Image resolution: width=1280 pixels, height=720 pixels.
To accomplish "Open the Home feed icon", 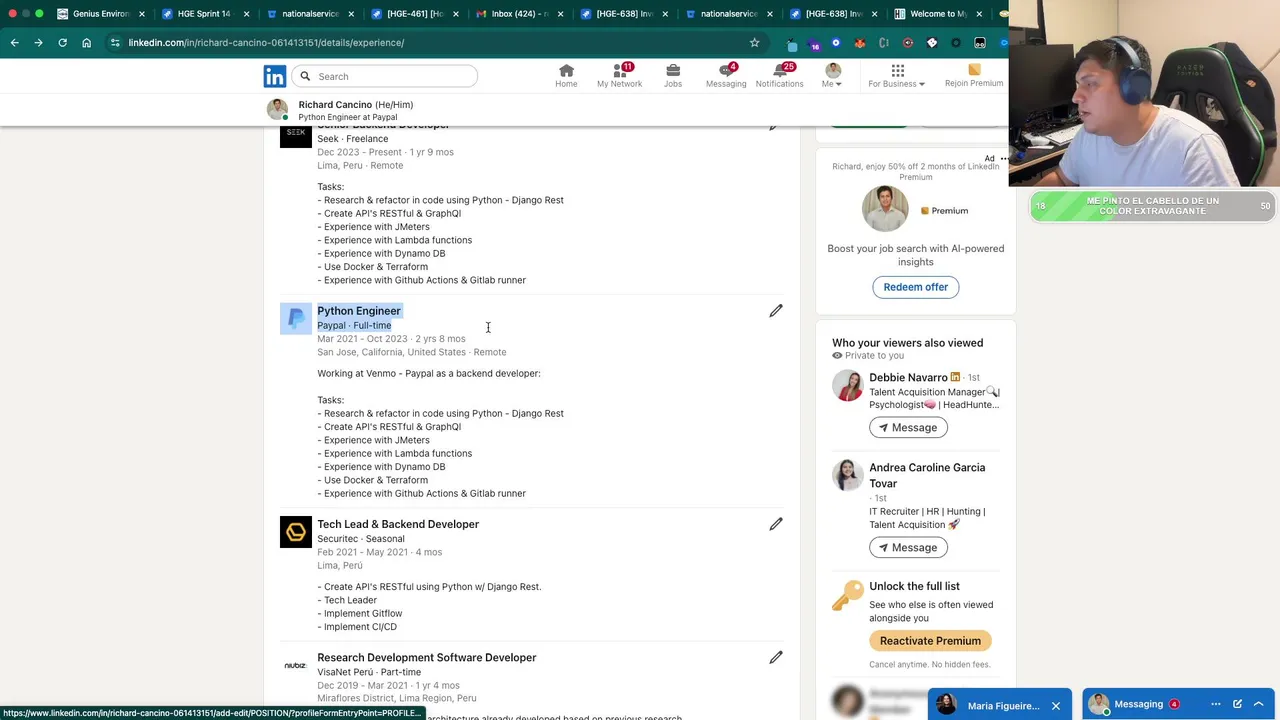I will (x=566, y=76).
